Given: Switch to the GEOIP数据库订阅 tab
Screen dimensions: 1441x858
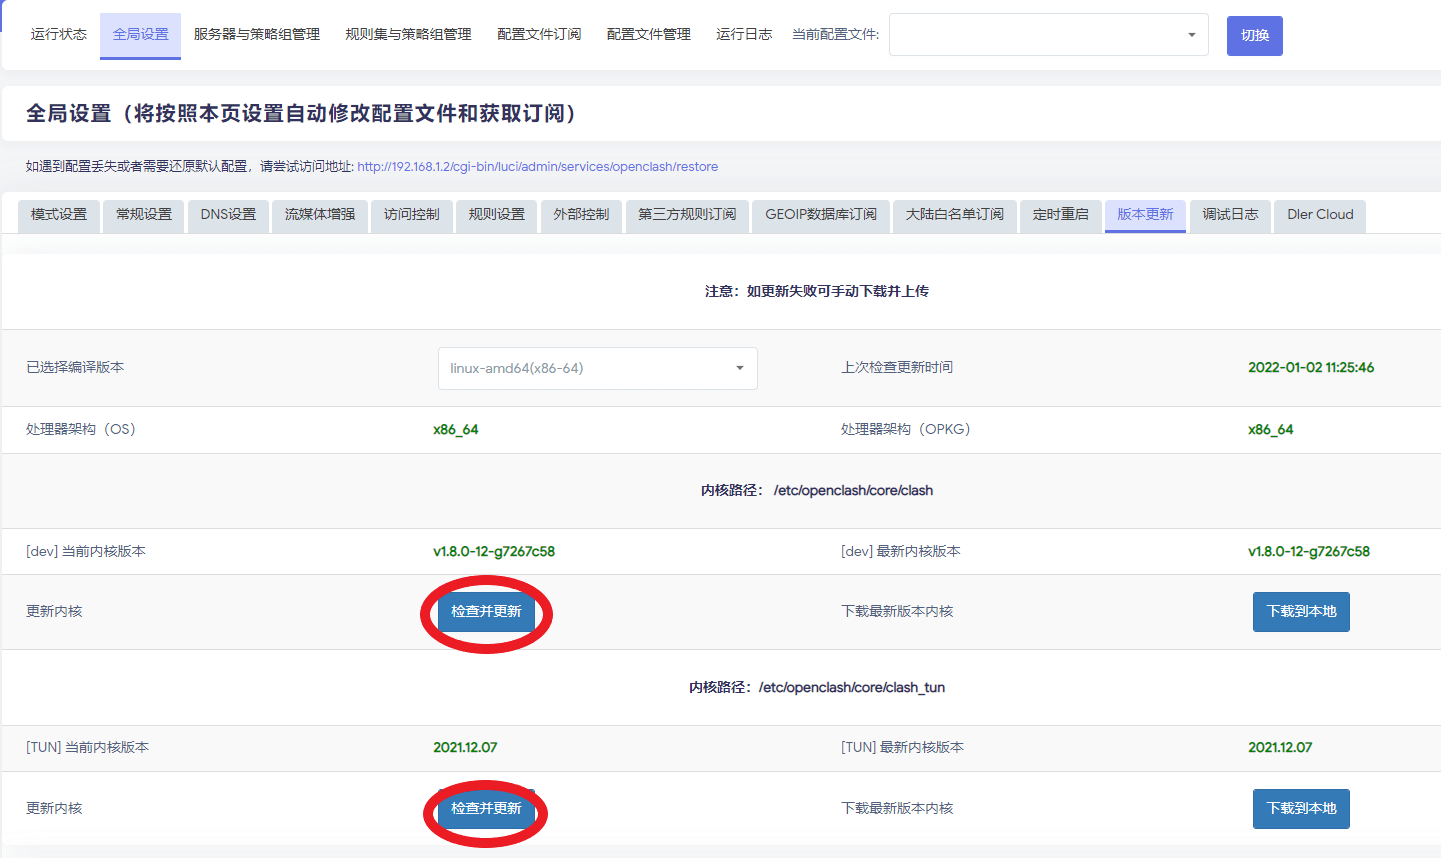Looking at the screenshot, I should pos(820,215).
